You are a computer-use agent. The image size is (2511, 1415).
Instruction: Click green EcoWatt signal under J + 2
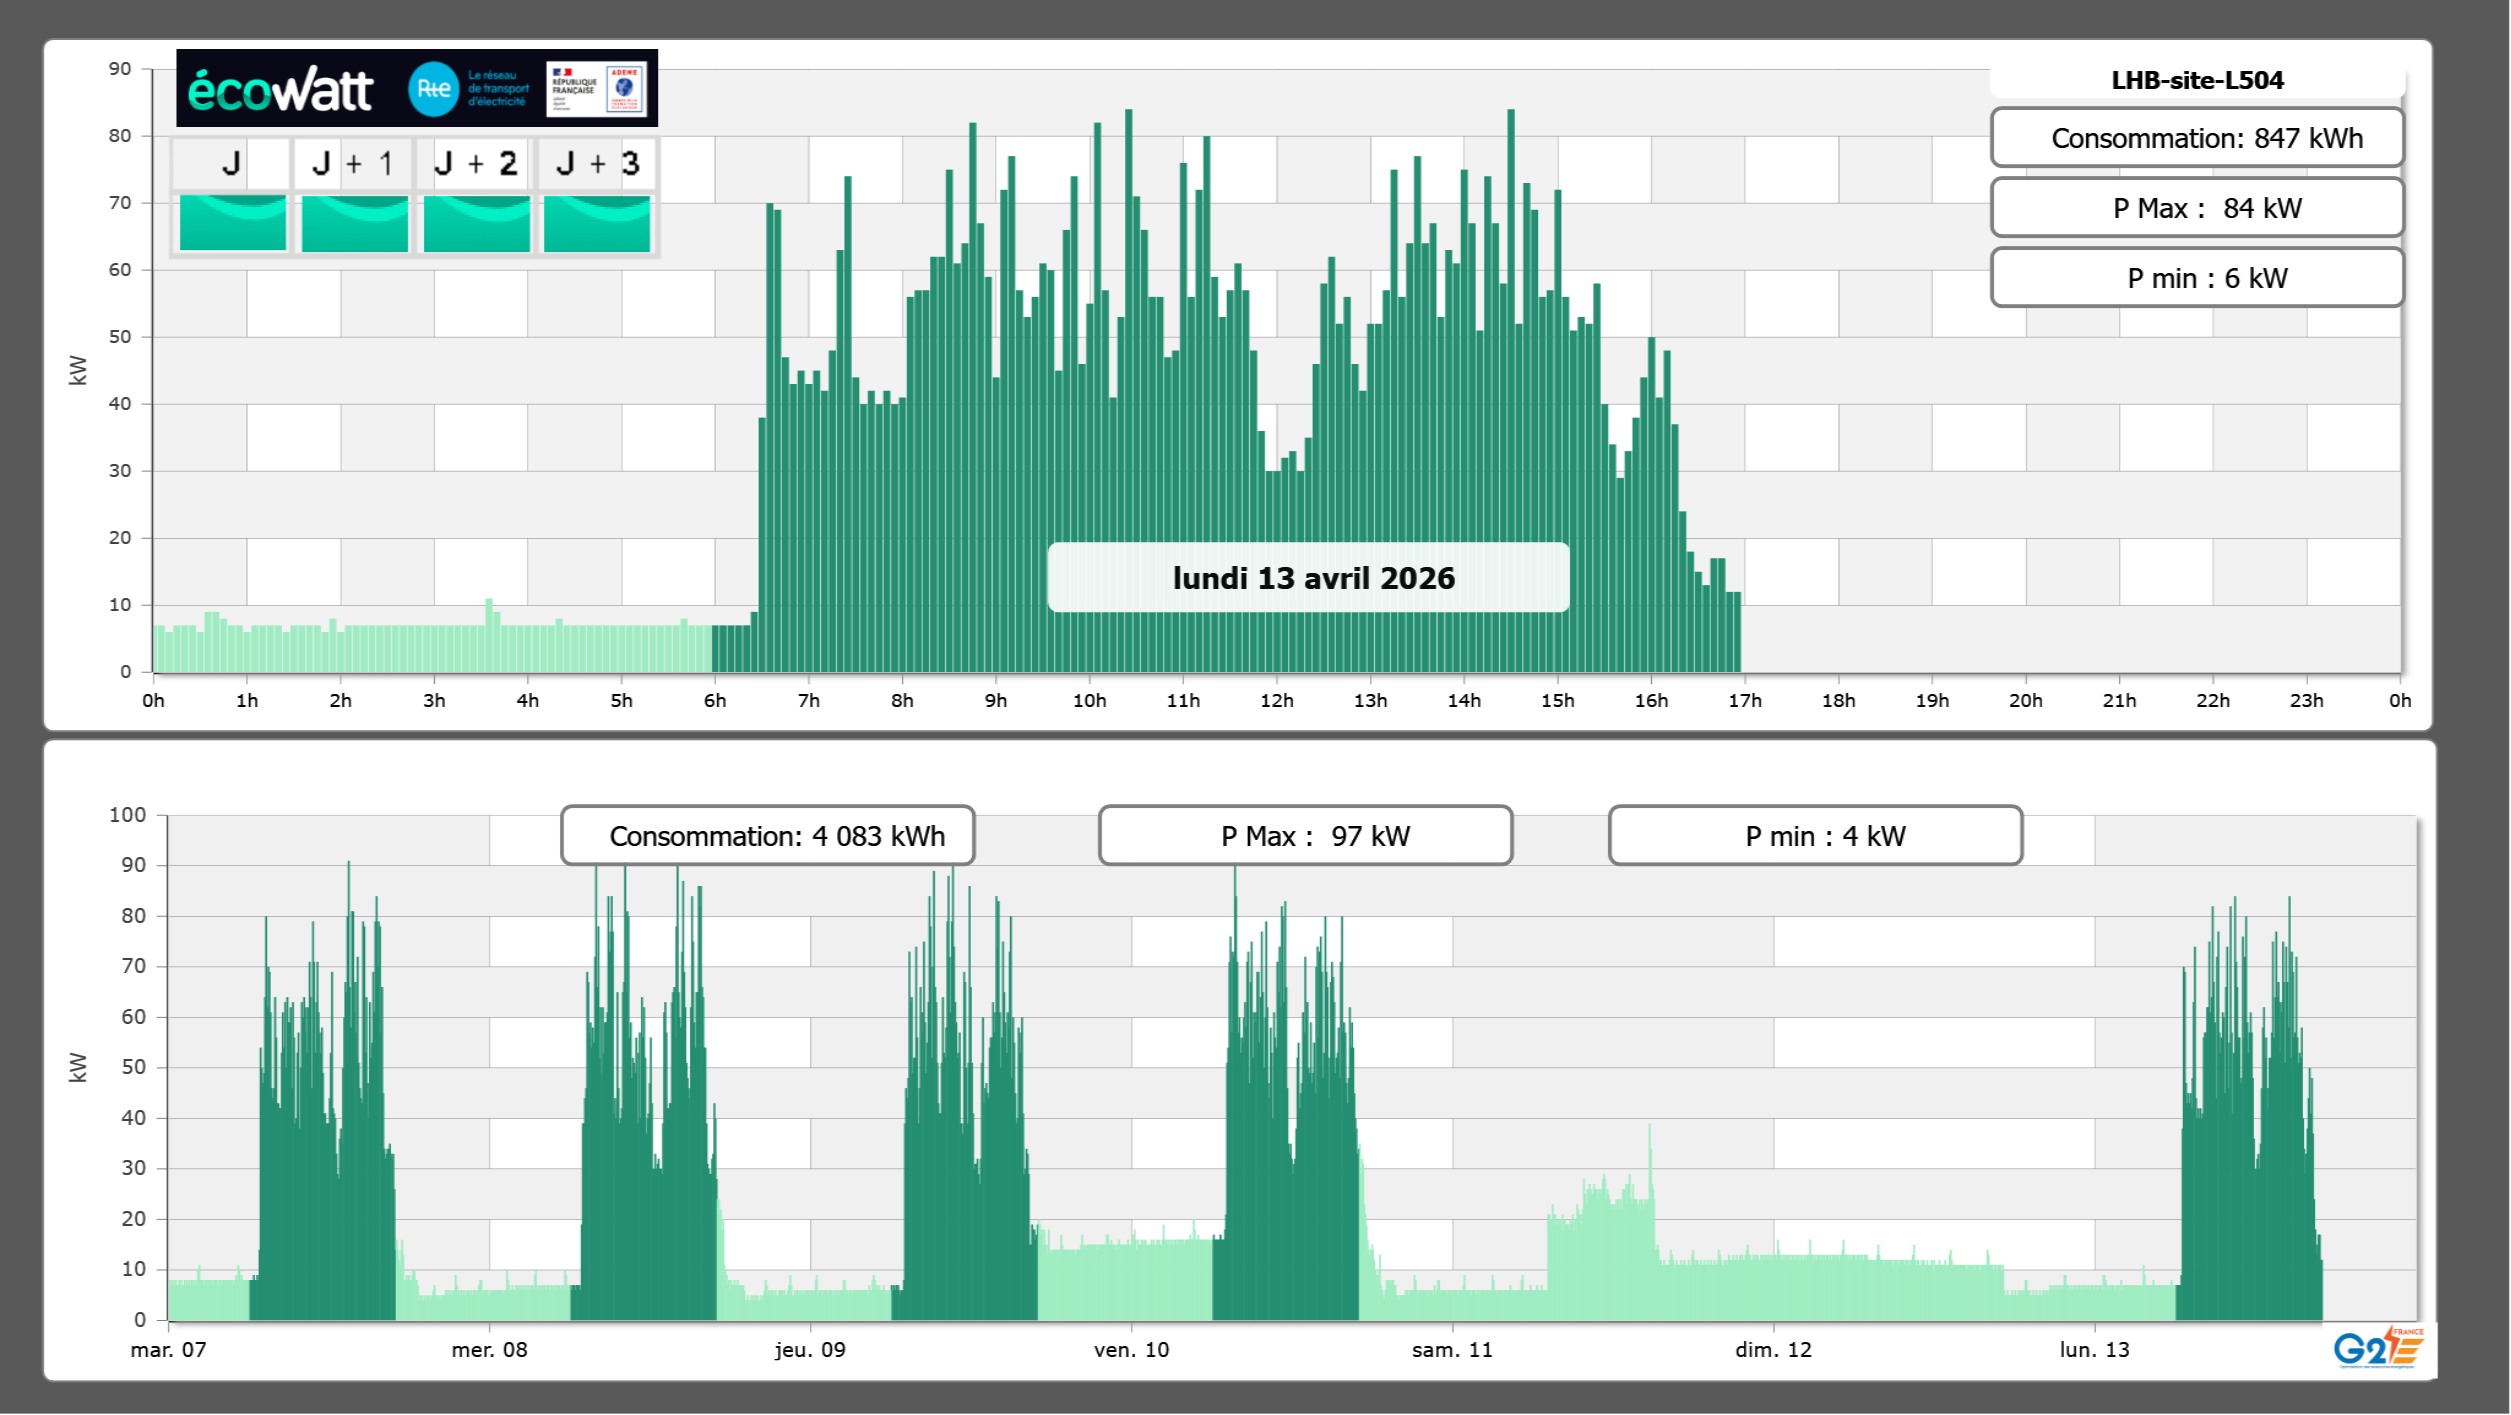pos(477,223)
